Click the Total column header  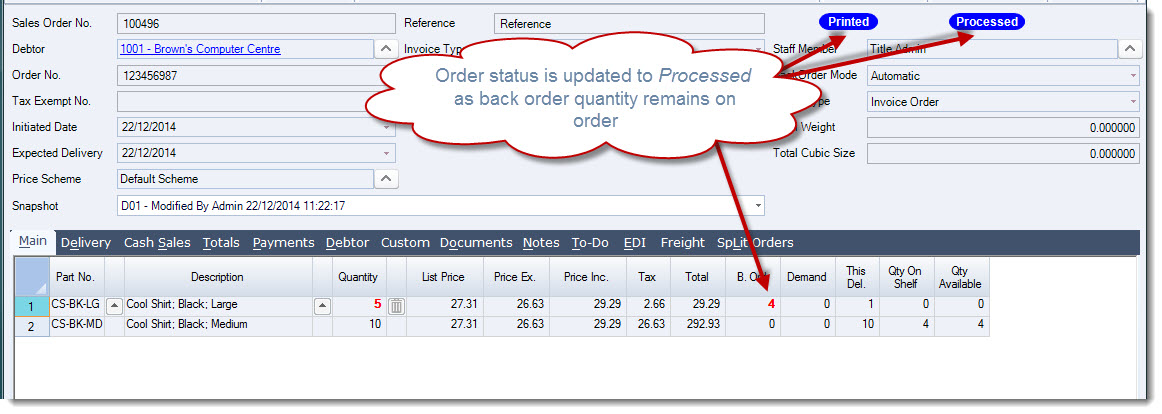698,277
